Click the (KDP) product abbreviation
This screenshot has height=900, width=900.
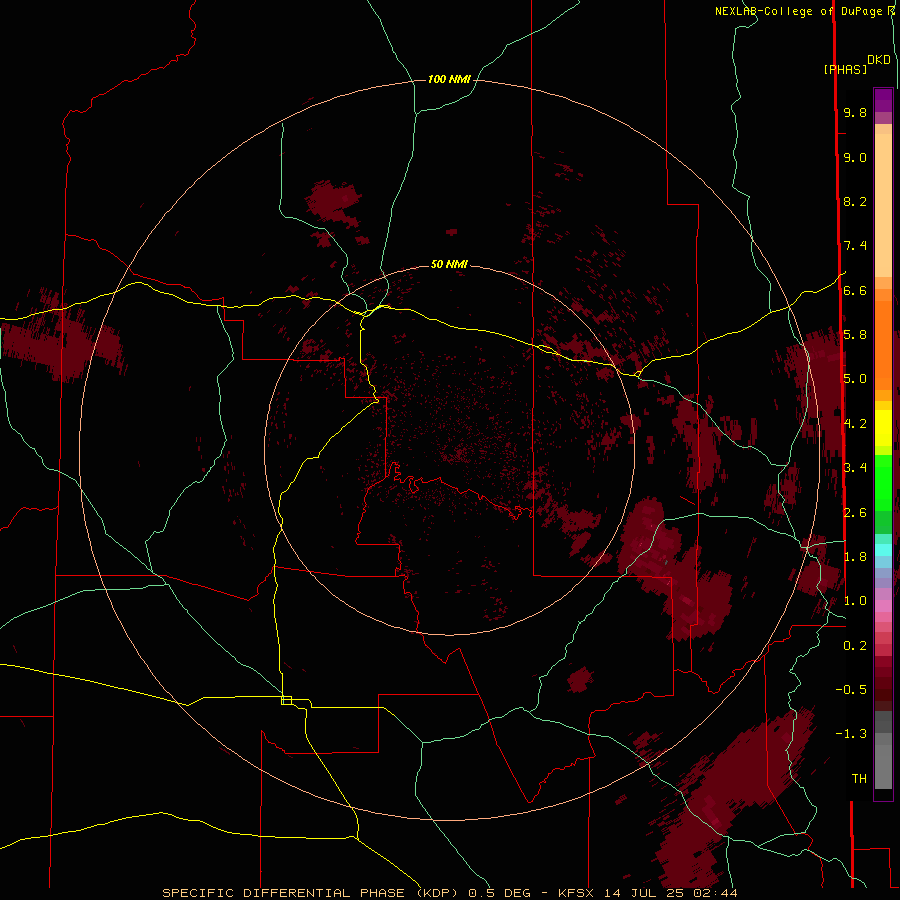pyautogui.click(x=437, y=893)
